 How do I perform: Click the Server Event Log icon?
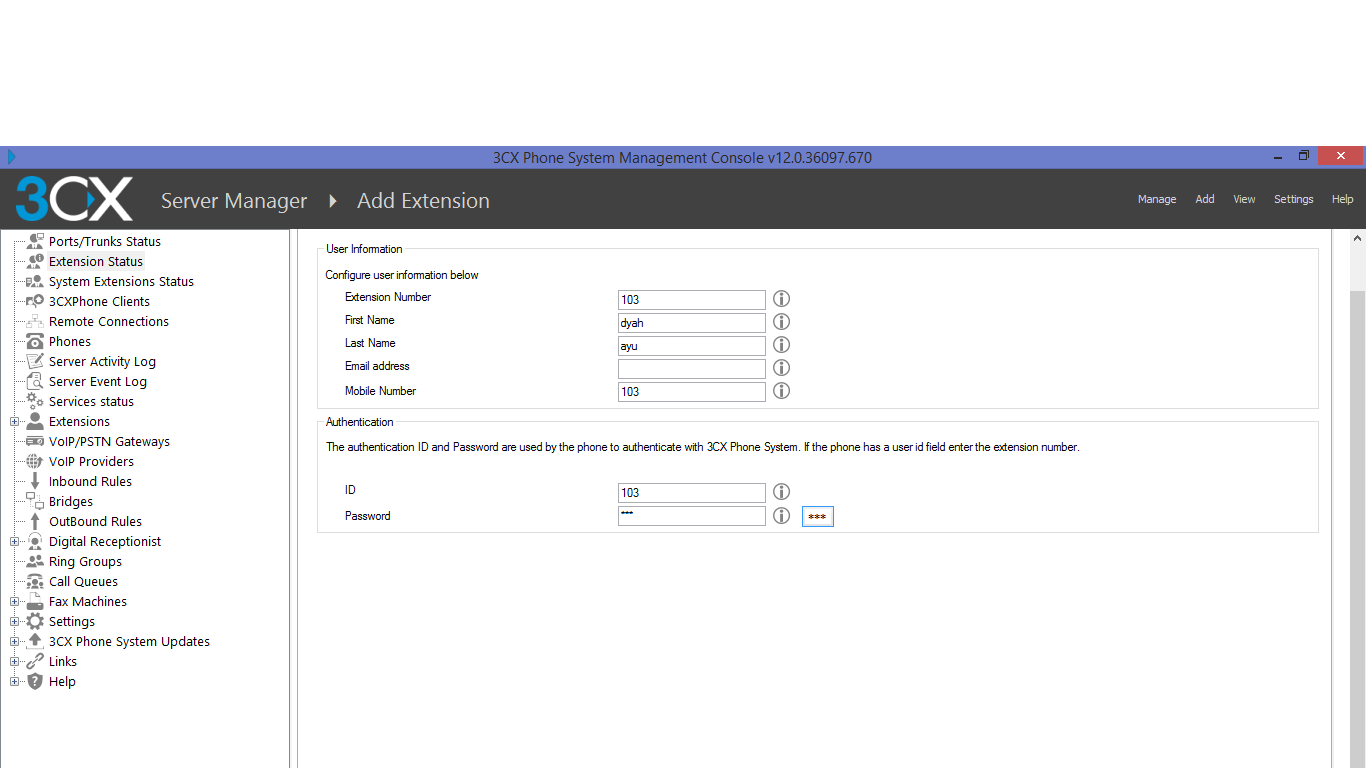tap(35, 381)
